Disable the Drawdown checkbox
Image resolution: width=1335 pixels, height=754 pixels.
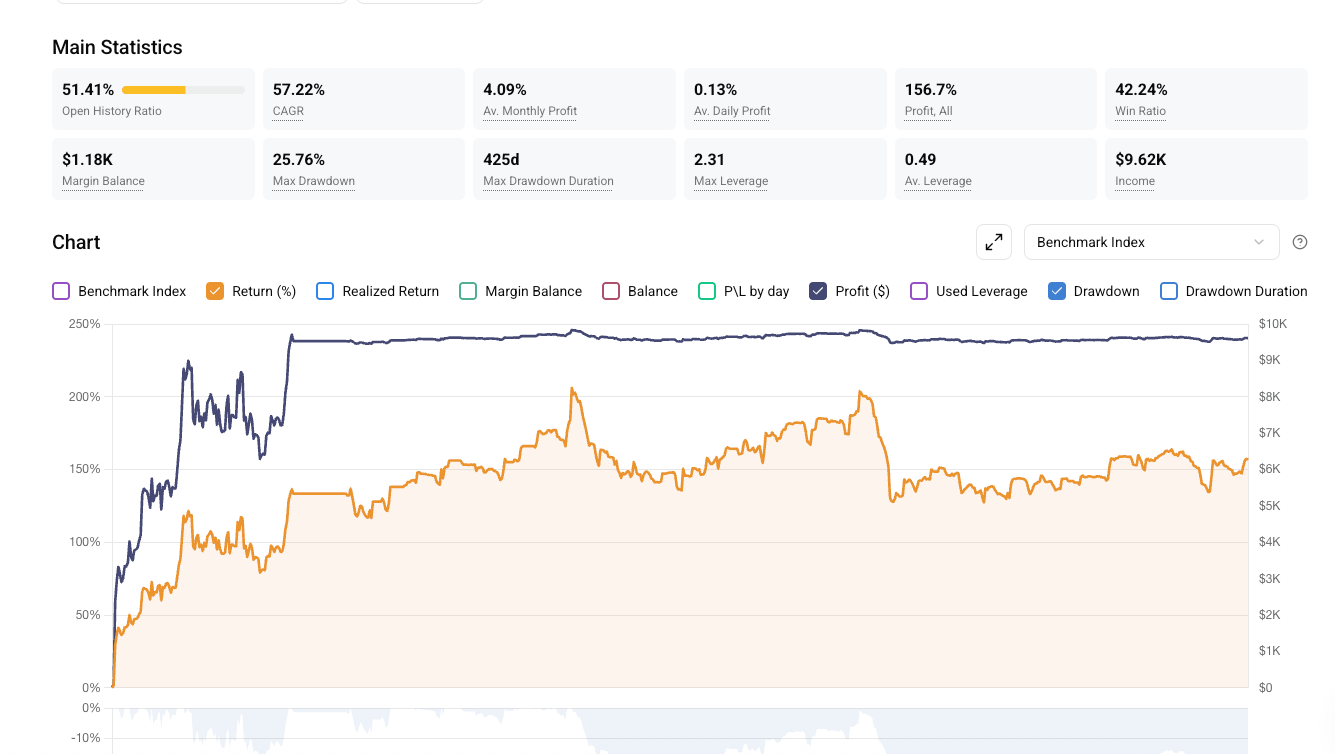1057,291
